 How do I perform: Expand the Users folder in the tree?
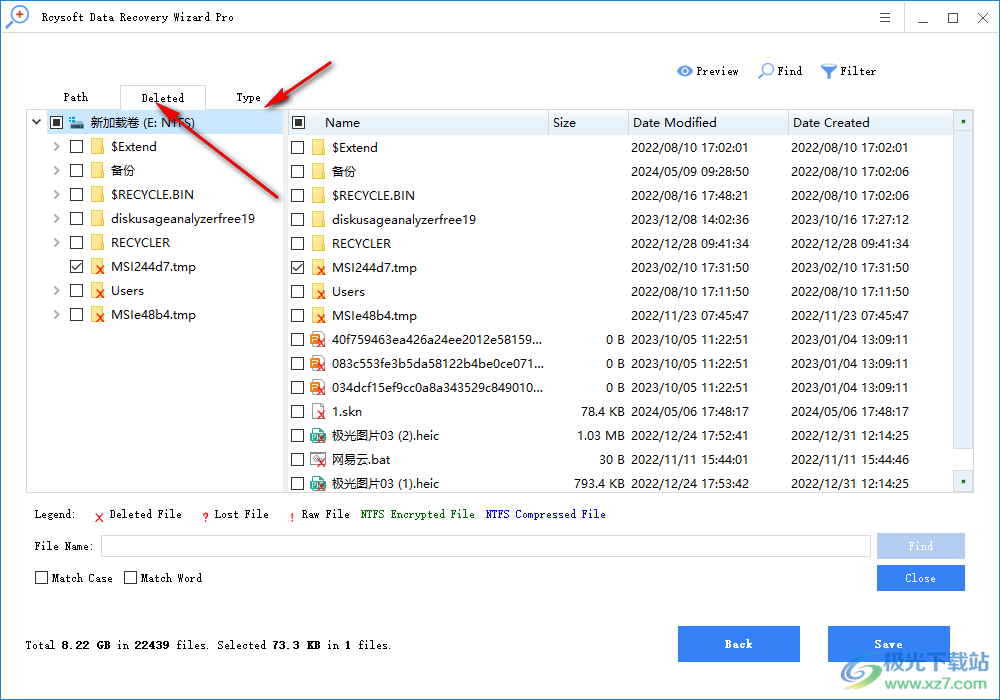[x=56, y=290]
